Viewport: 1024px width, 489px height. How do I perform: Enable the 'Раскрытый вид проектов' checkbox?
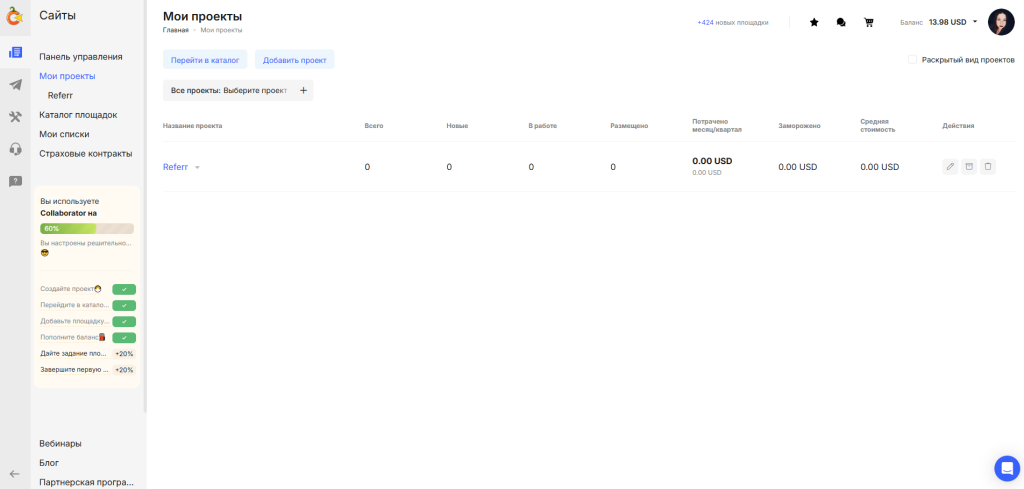click(x=912, y=60)
